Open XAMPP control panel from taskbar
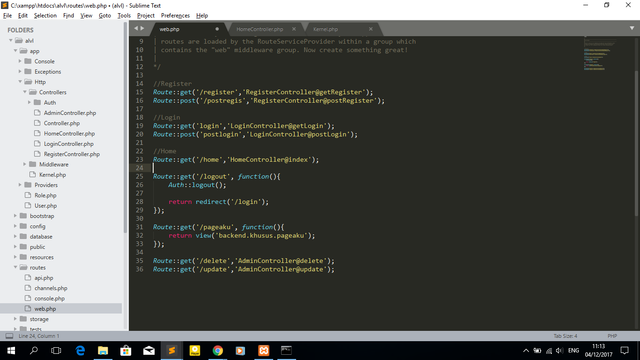This screenshot has height=360, width=640. coord(264,350)
